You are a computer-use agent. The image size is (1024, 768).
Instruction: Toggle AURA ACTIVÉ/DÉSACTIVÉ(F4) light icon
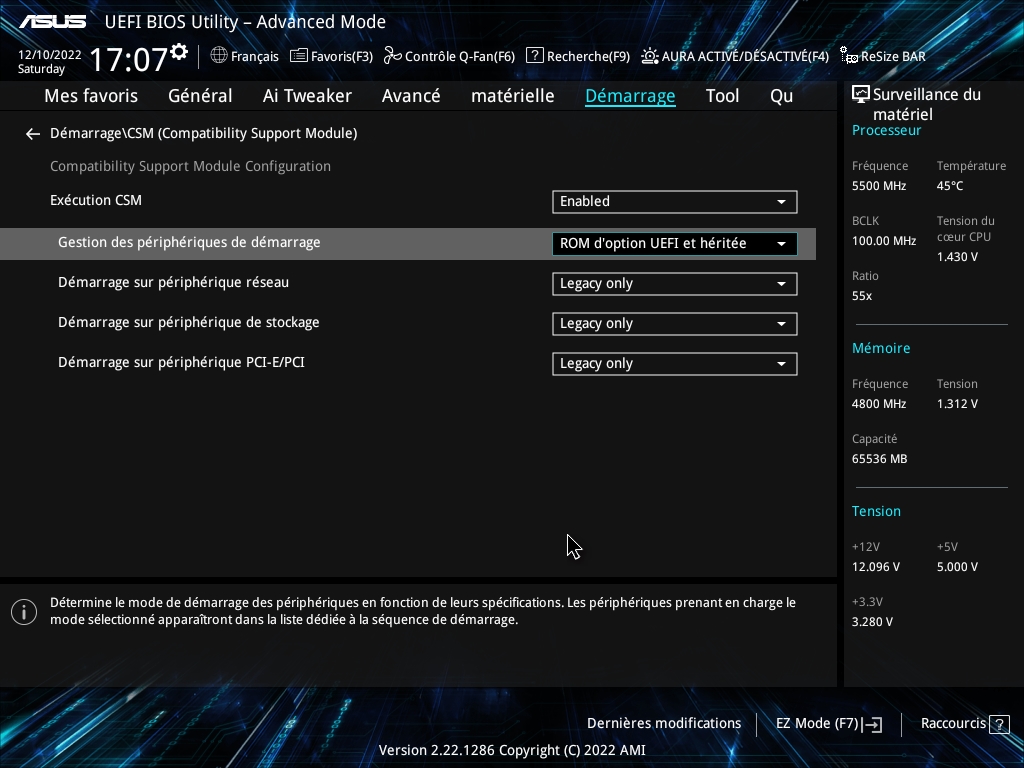[x=650, y=56]
